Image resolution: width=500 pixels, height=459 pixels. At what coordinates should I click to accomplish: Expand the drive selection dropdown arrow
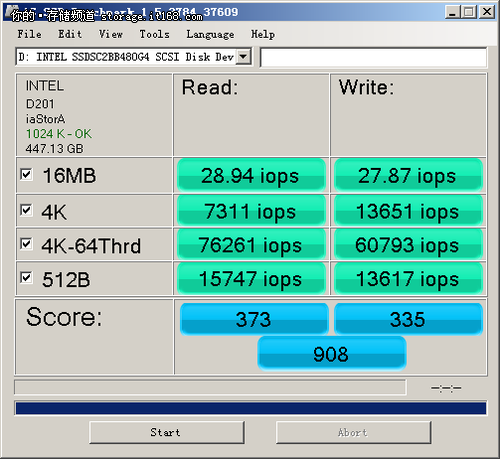click(x=244, y=57)
